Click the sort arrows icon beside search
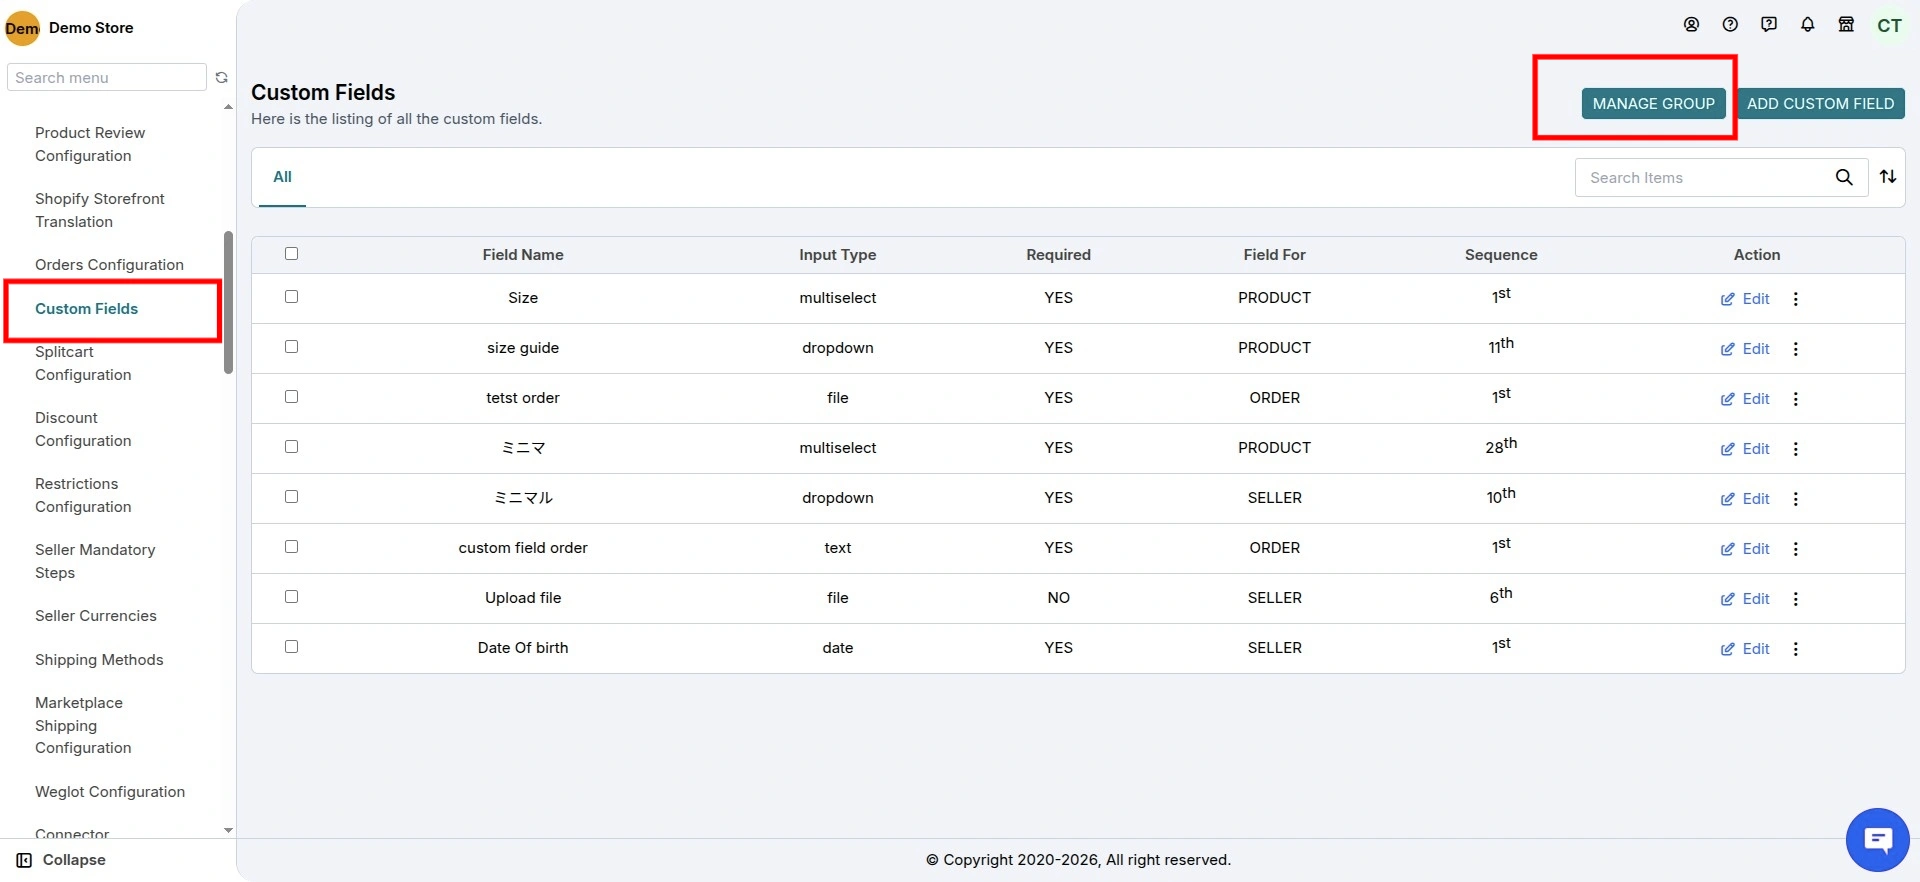The width and height of the screenshot is (1920, 882). [x=1888, y=177]
